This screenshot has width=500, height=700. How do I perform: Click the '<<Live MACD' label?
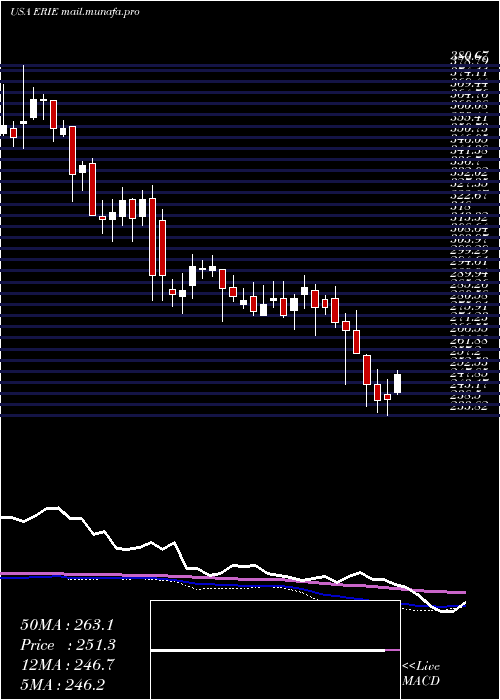point(421,674)
